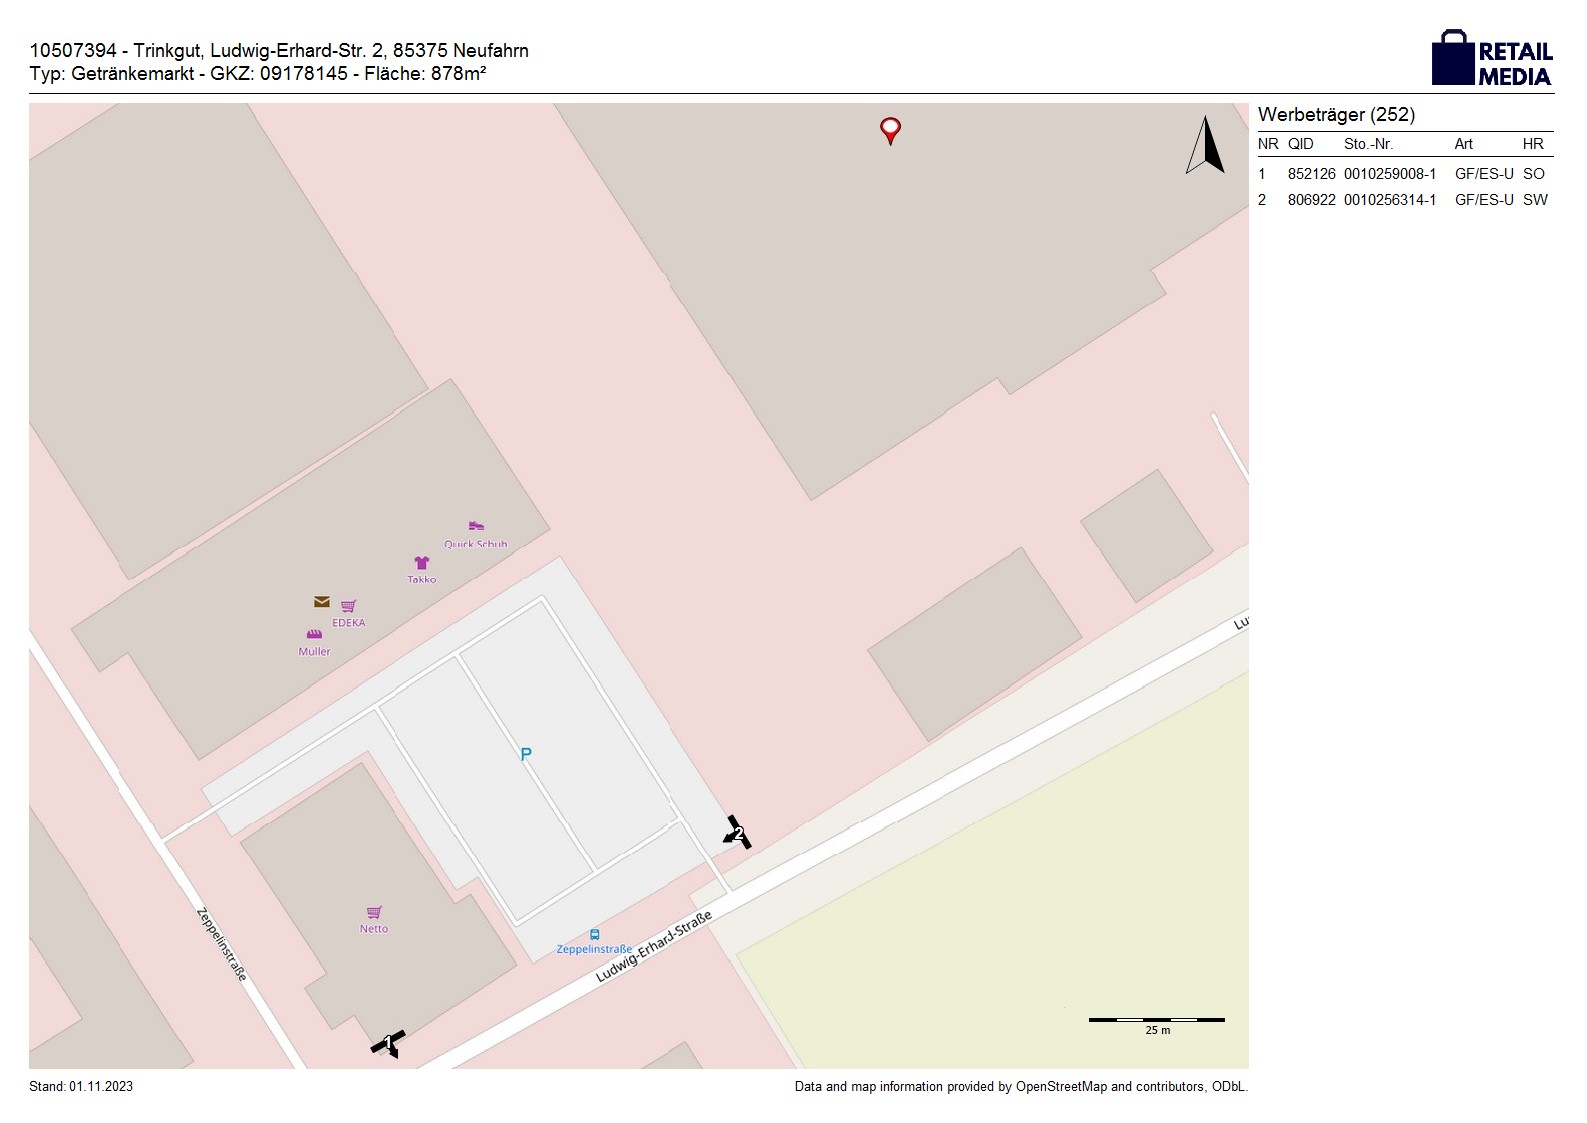The width and height of the screenshot is (1587, 1123).
Task: Click the Takko t-shirt icon
Action: click(x=421, y=563)
